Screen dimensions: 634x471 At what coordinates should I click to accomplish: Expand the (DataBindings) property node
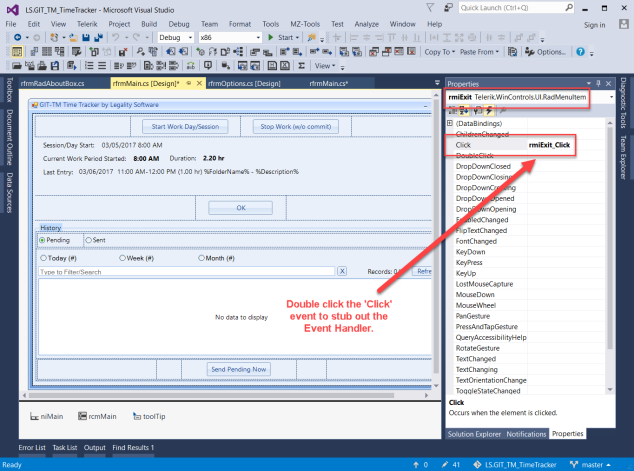coord(450,123)
